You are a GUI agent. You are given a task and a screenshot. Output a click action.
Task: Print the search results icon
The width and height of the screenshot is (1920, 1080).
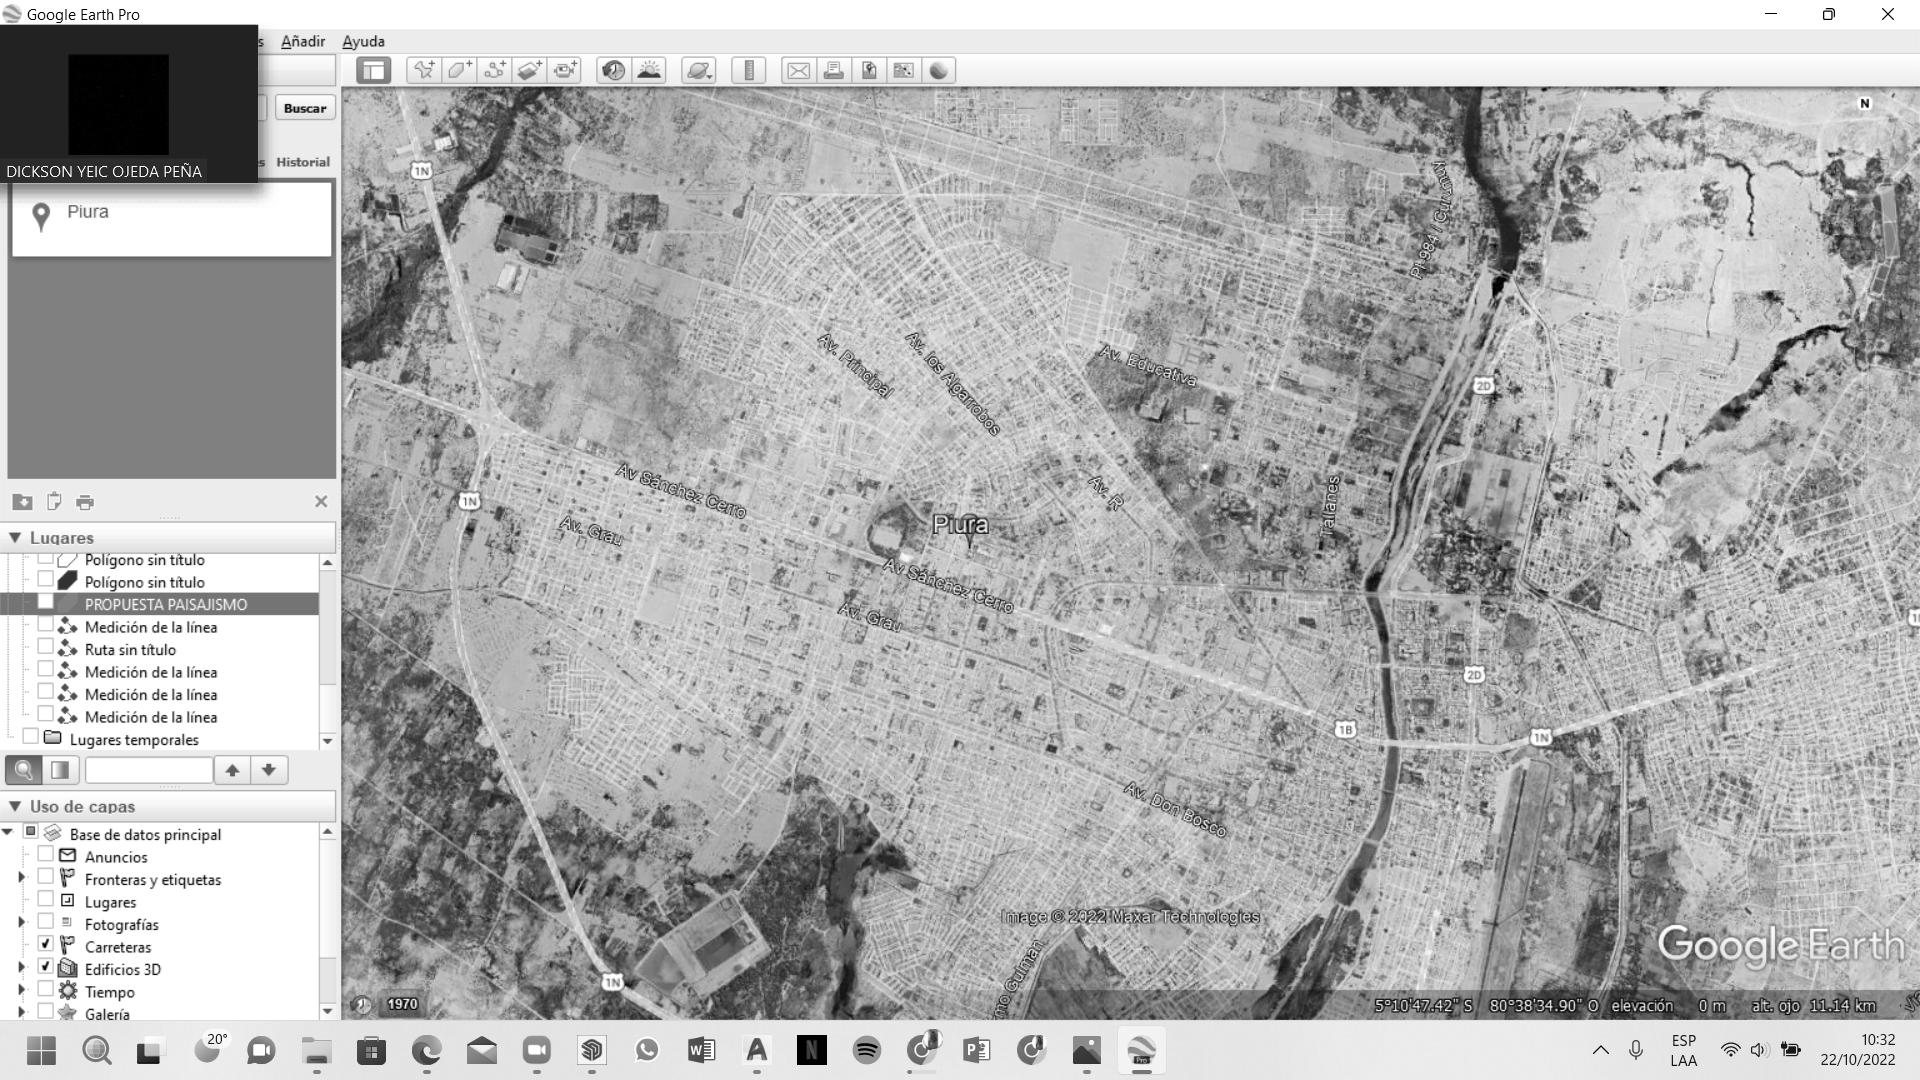coord(85,502)
